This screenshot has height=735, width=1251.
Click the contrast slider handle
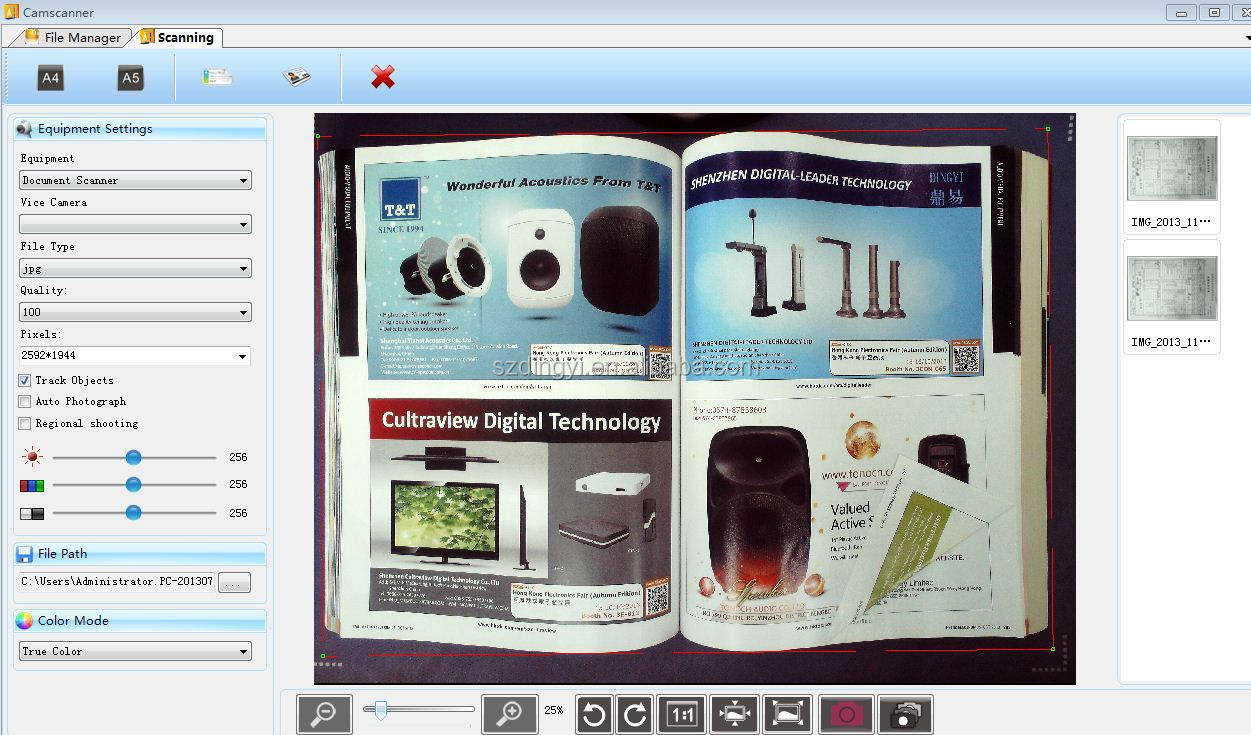click(133, 513)
